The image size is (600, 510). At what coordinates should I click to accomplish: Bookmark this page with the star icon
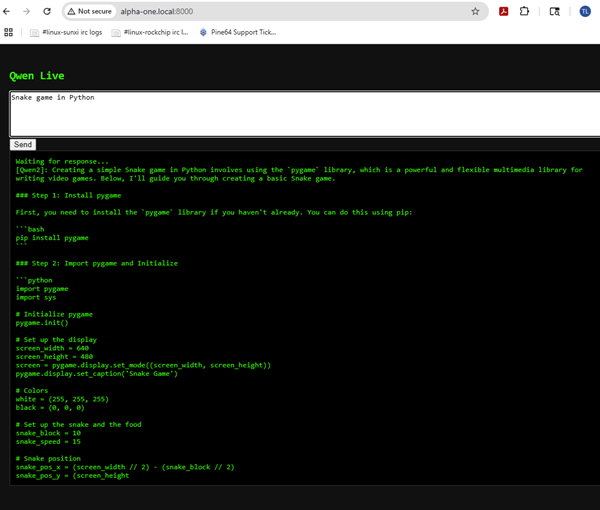475,11
